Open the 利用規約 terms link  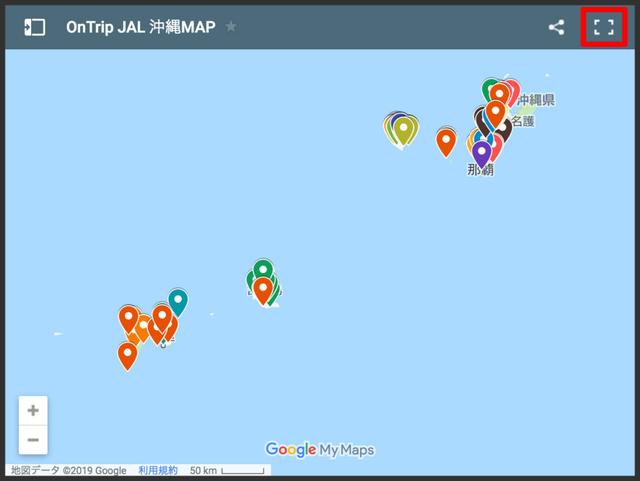coord(158,470)
